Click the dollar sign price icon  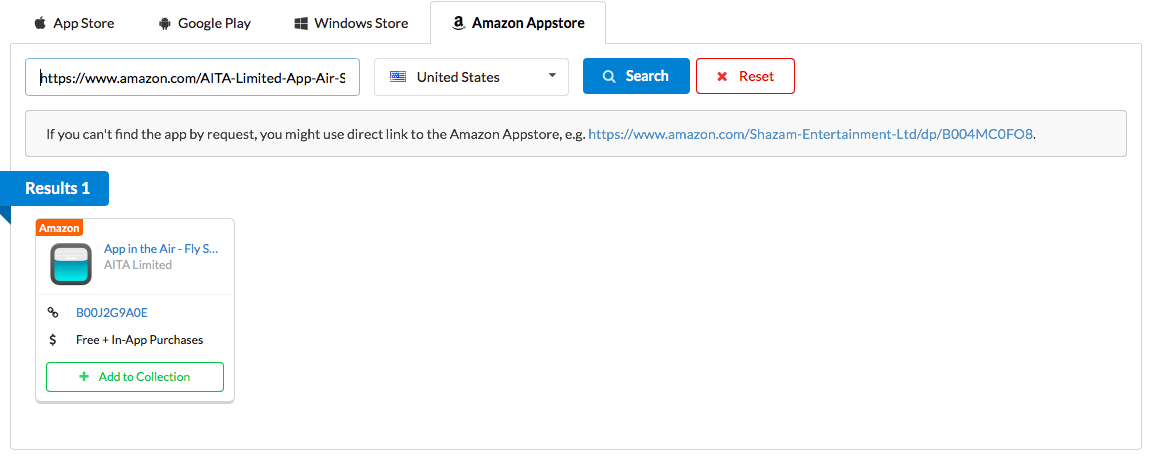coord(54,340)
